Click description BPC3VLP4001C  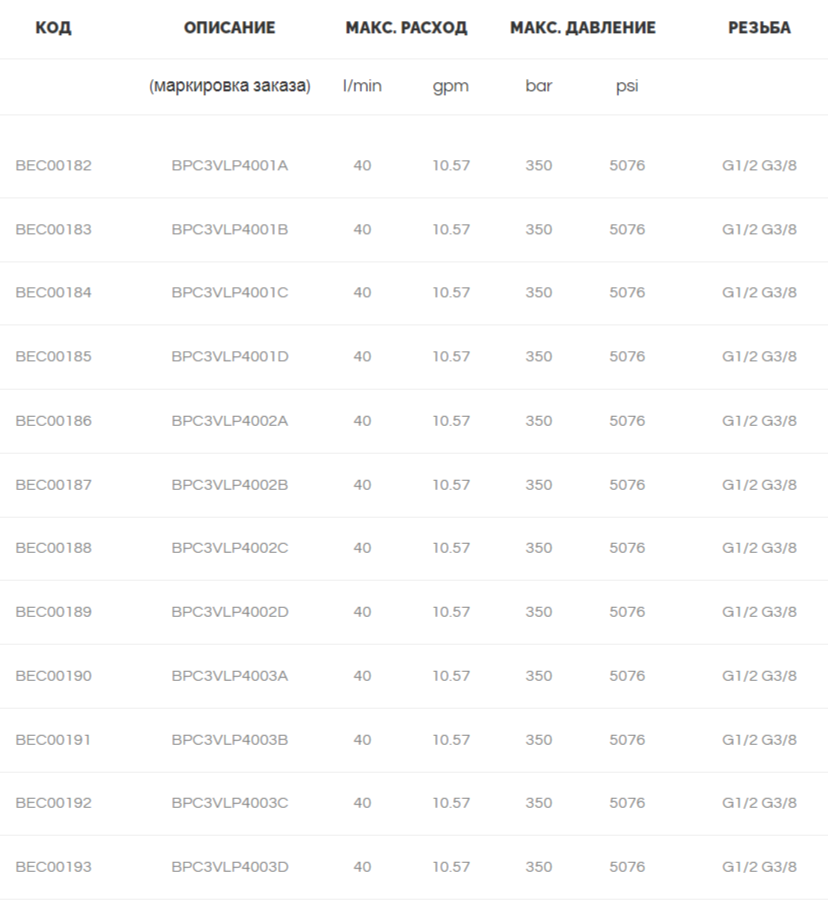point(230,292)
